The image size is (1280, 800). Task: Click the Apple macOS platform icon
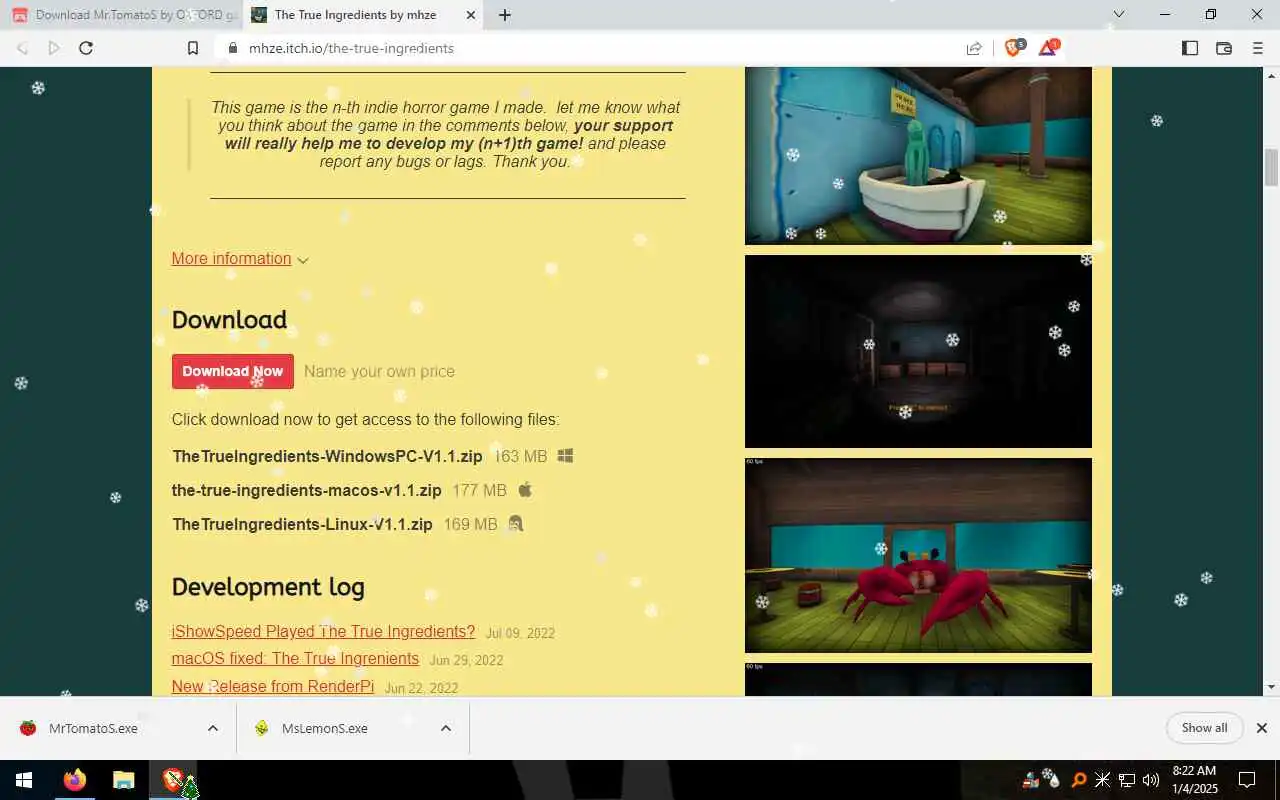pos(525,489)
